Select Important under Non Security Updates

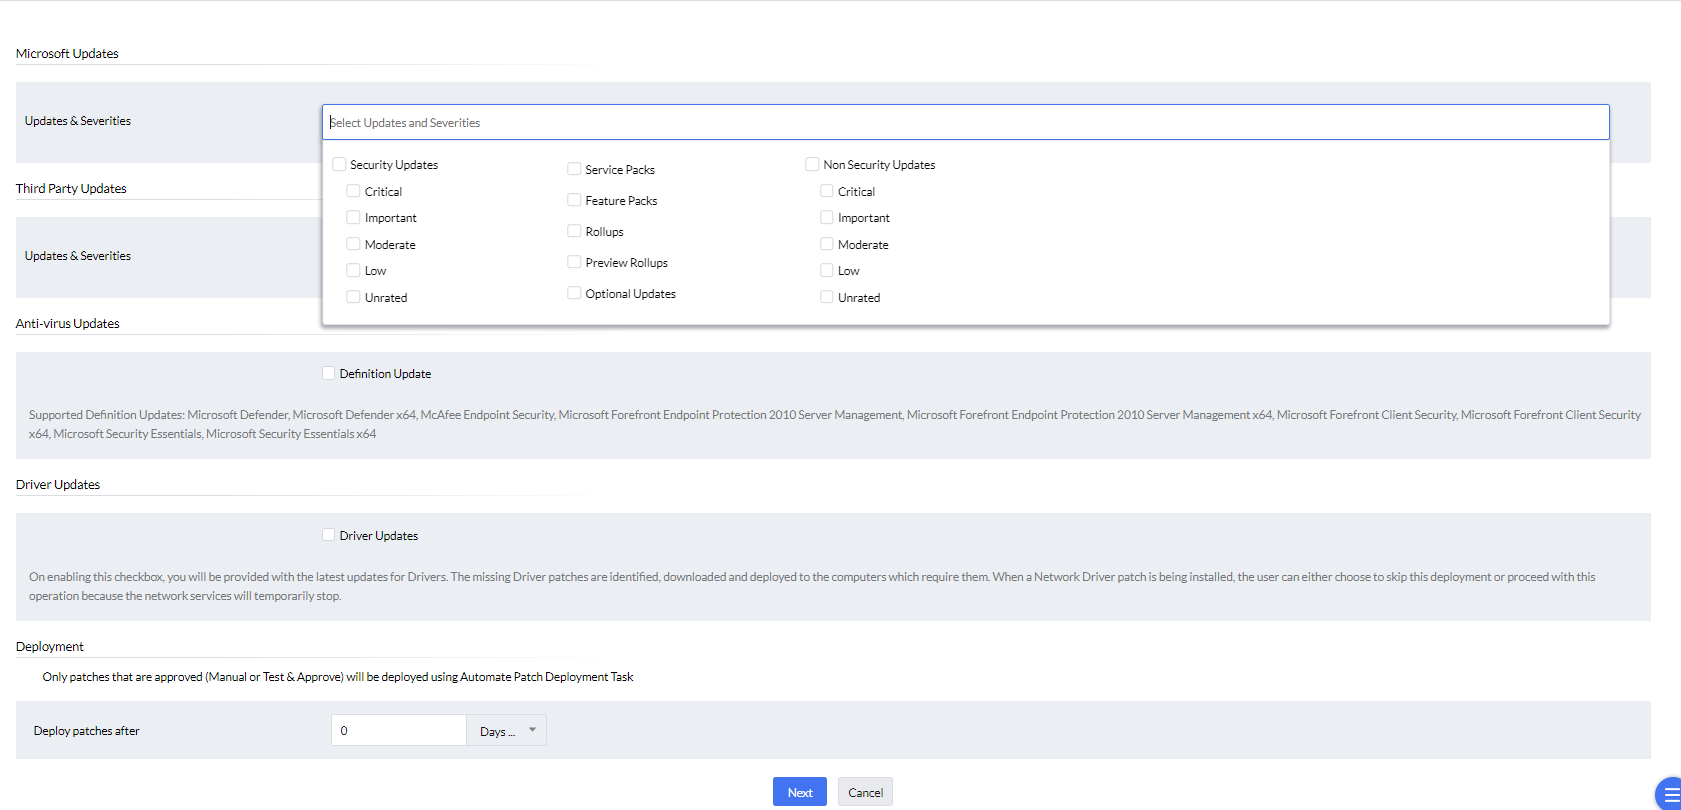pyautogui.click(x=827, y=217)
